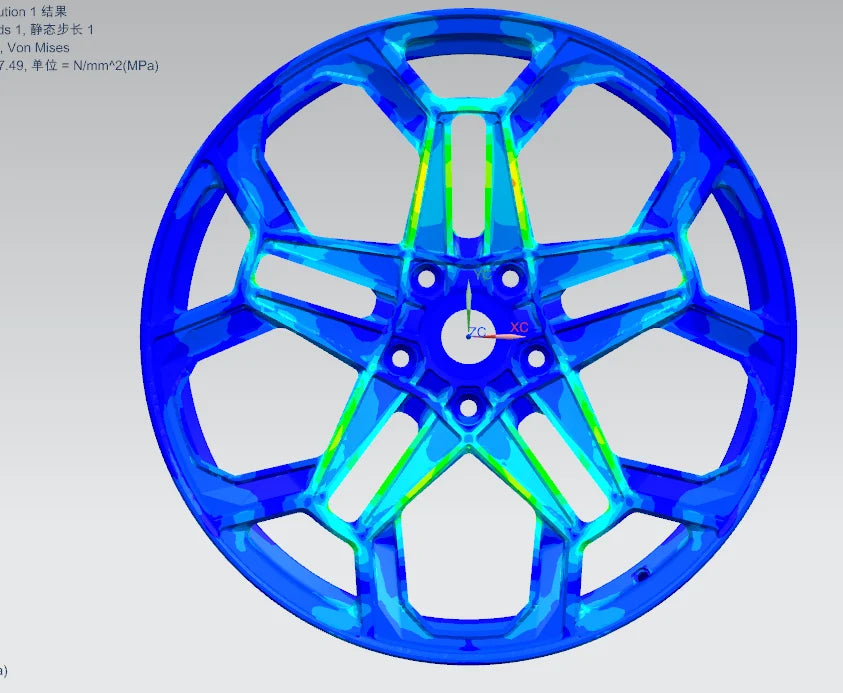Pick the right lug bolt hole
The height and width of the screenshot is (693, 843).
pyautogui.click(x=536, y=358)
